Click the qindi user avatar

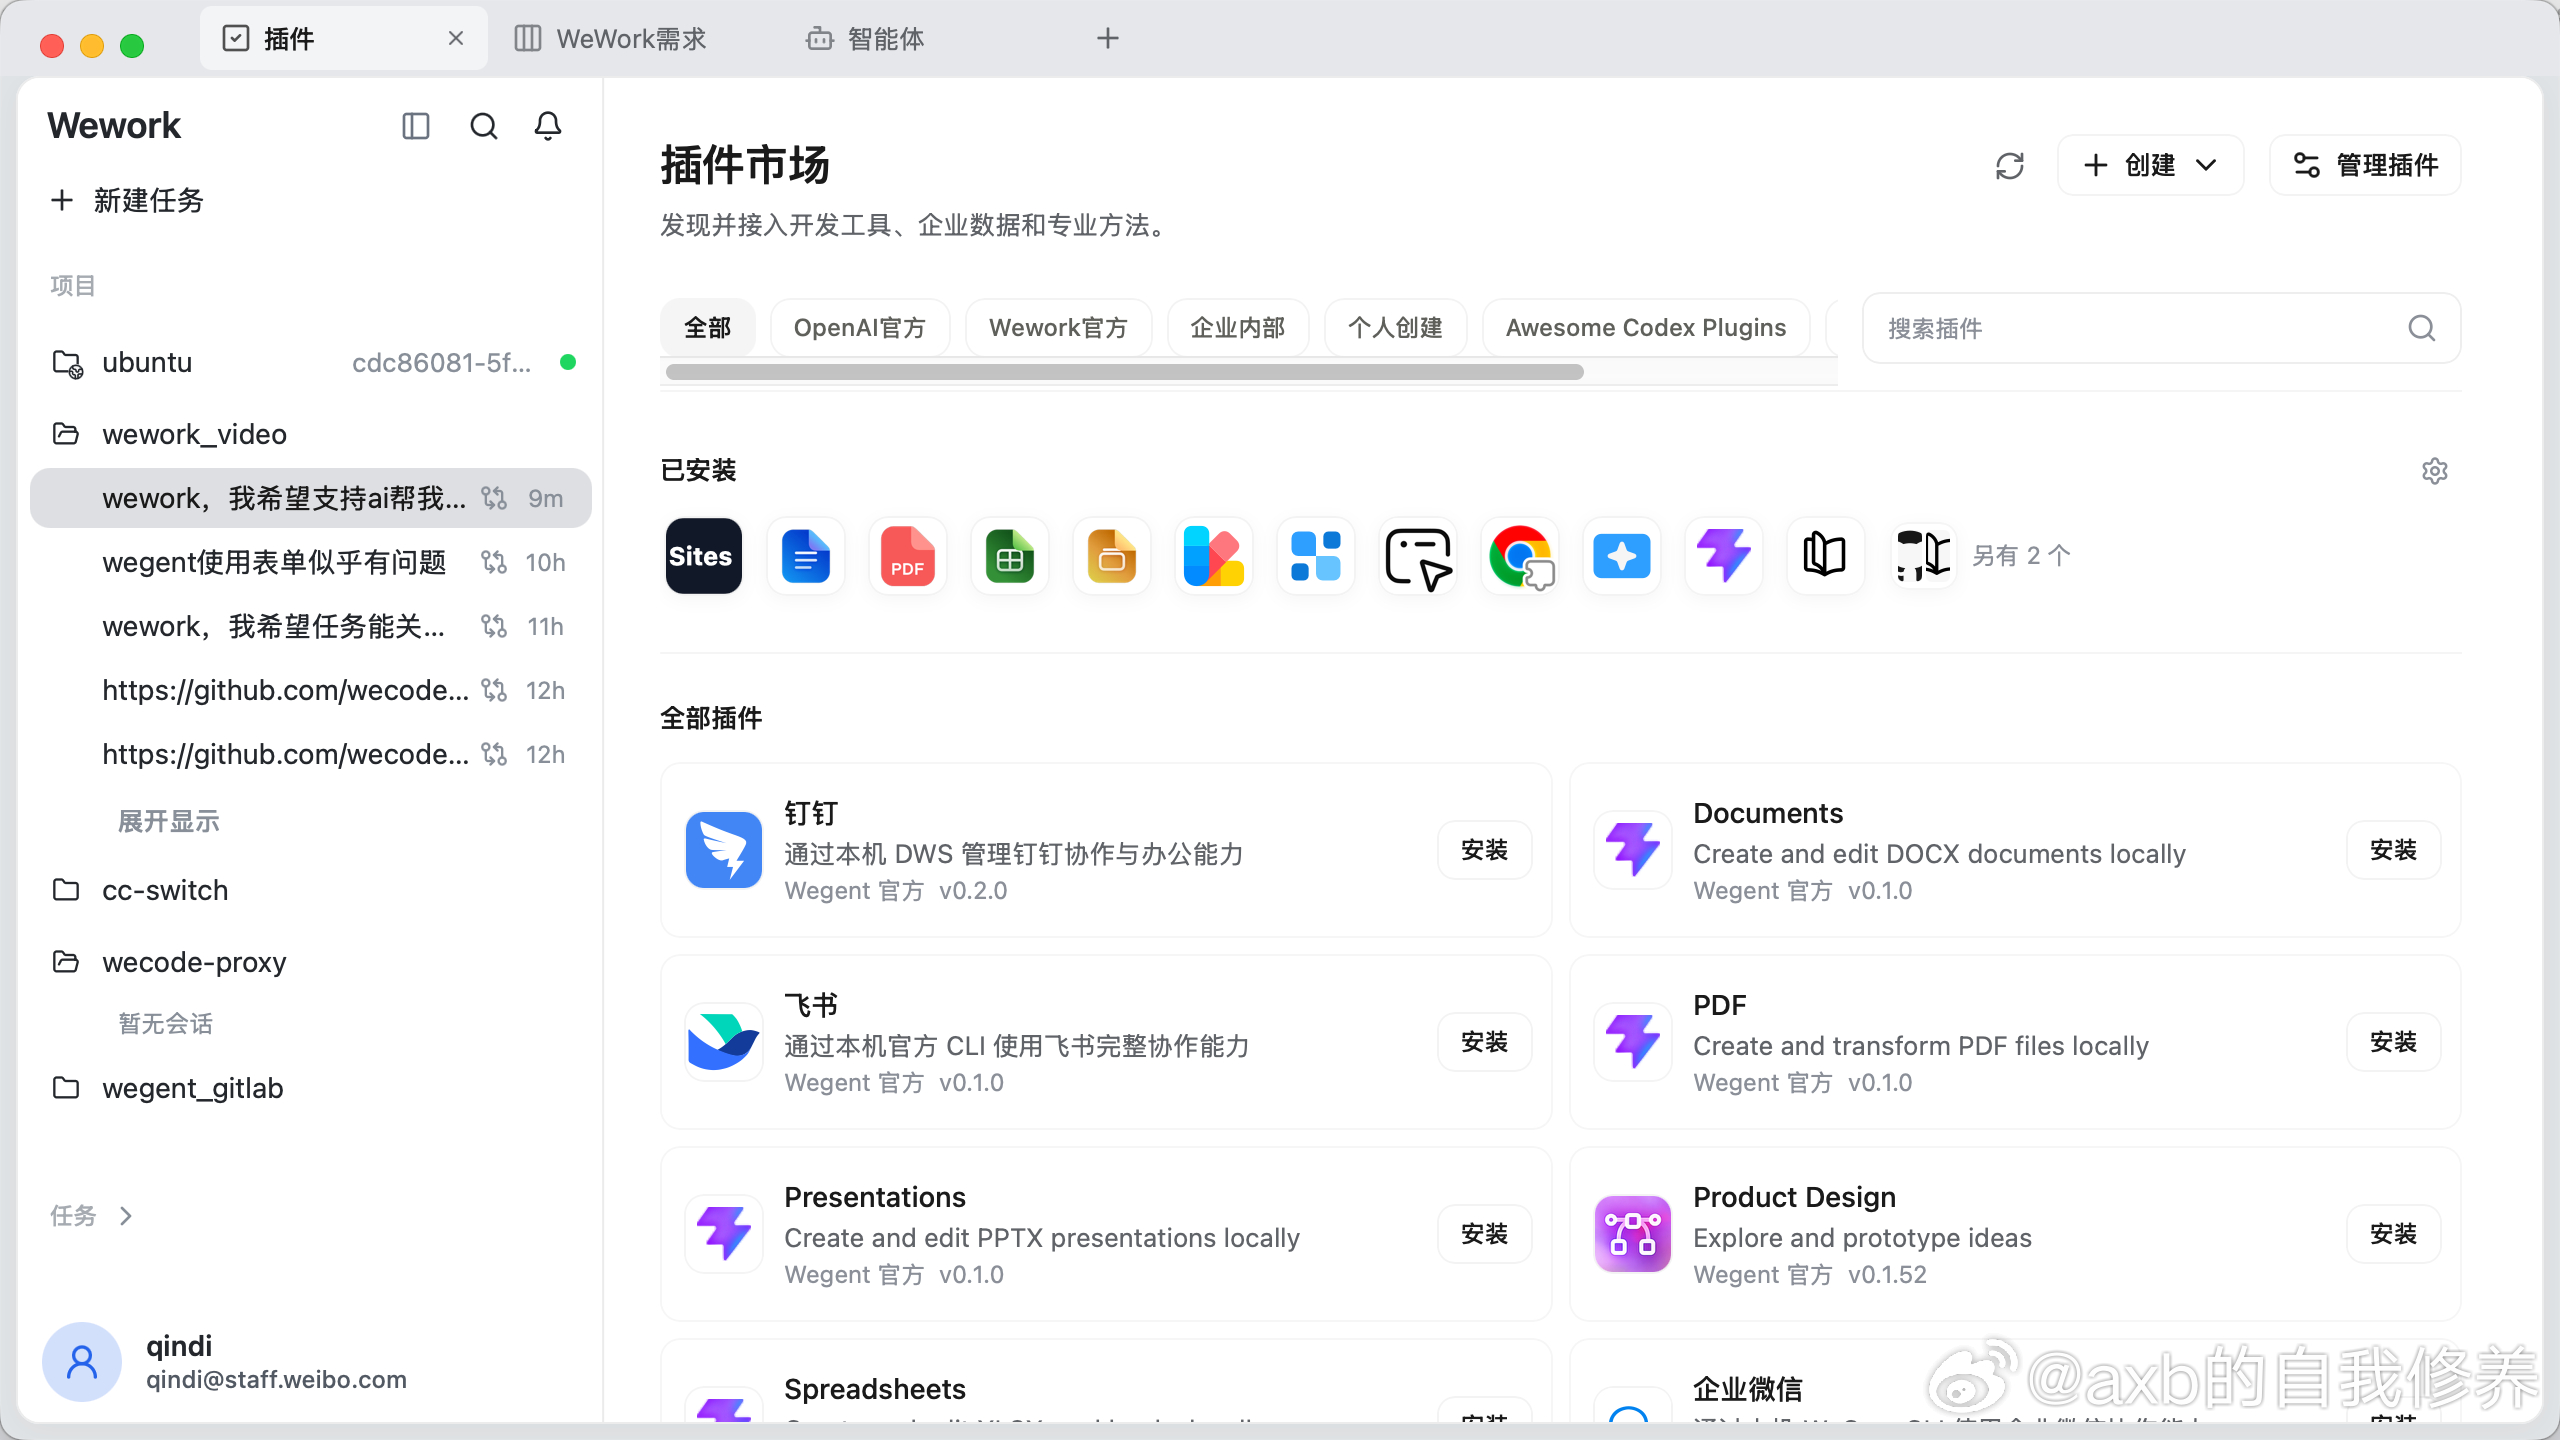[x=82, y=1362]
